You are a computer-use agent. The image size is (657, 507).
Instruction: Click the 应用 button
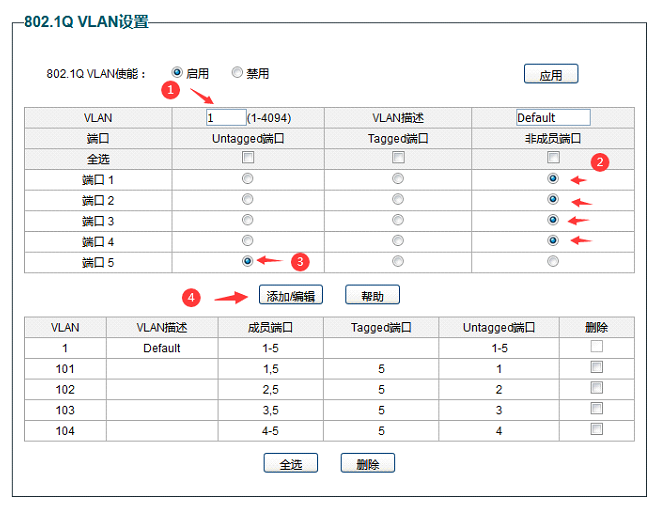click(550, 75)
